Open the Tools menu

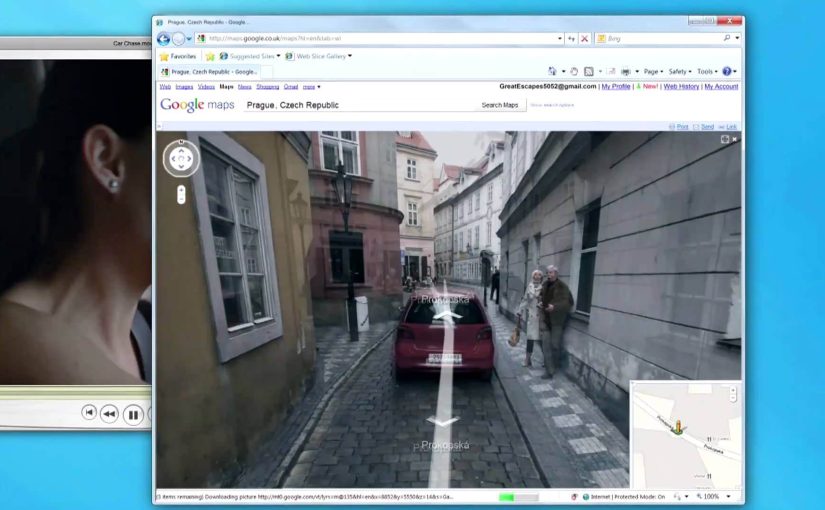[x=707, y=72]
